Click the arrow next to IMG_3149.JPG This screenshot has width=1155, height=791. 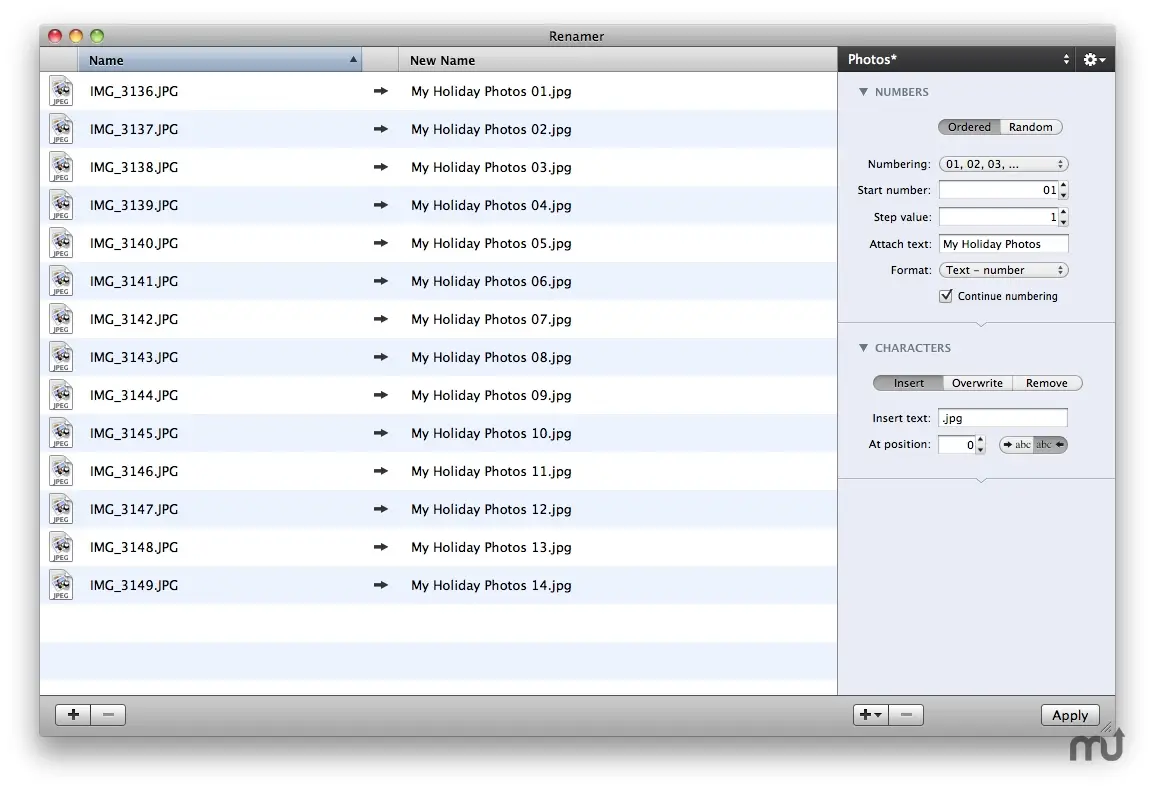click(x=381, y=585)
